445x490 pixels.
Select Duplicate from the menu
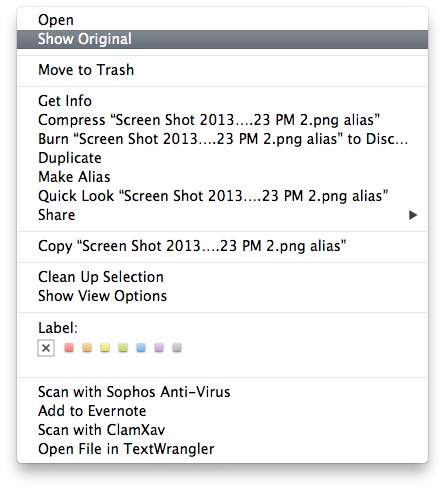pyautogui.click(x=222, y=158)
